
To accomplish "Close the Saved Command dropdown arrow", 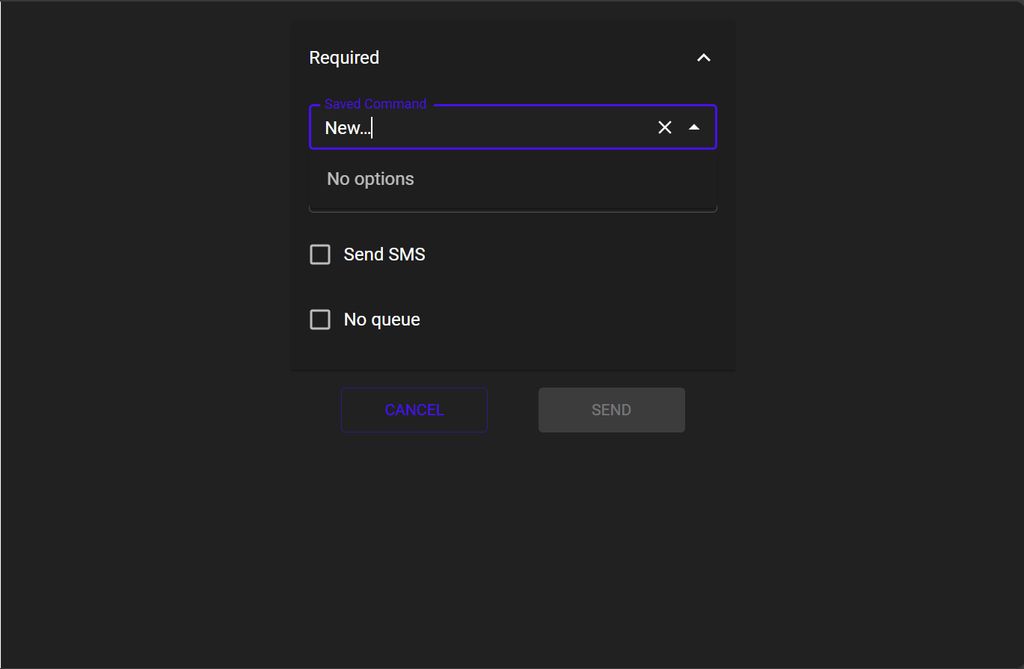I will pyautogui.click(x=694, y=127).
